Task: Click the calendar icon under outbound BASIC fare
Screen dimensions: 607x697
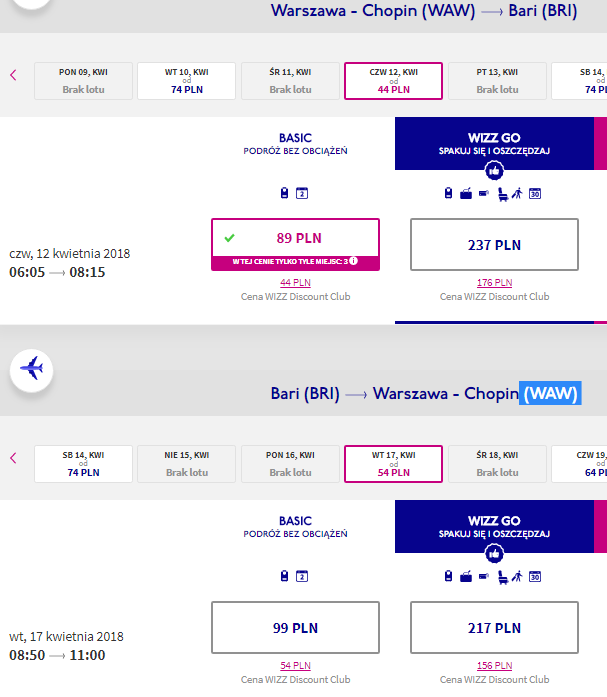Action: [302, 193]
